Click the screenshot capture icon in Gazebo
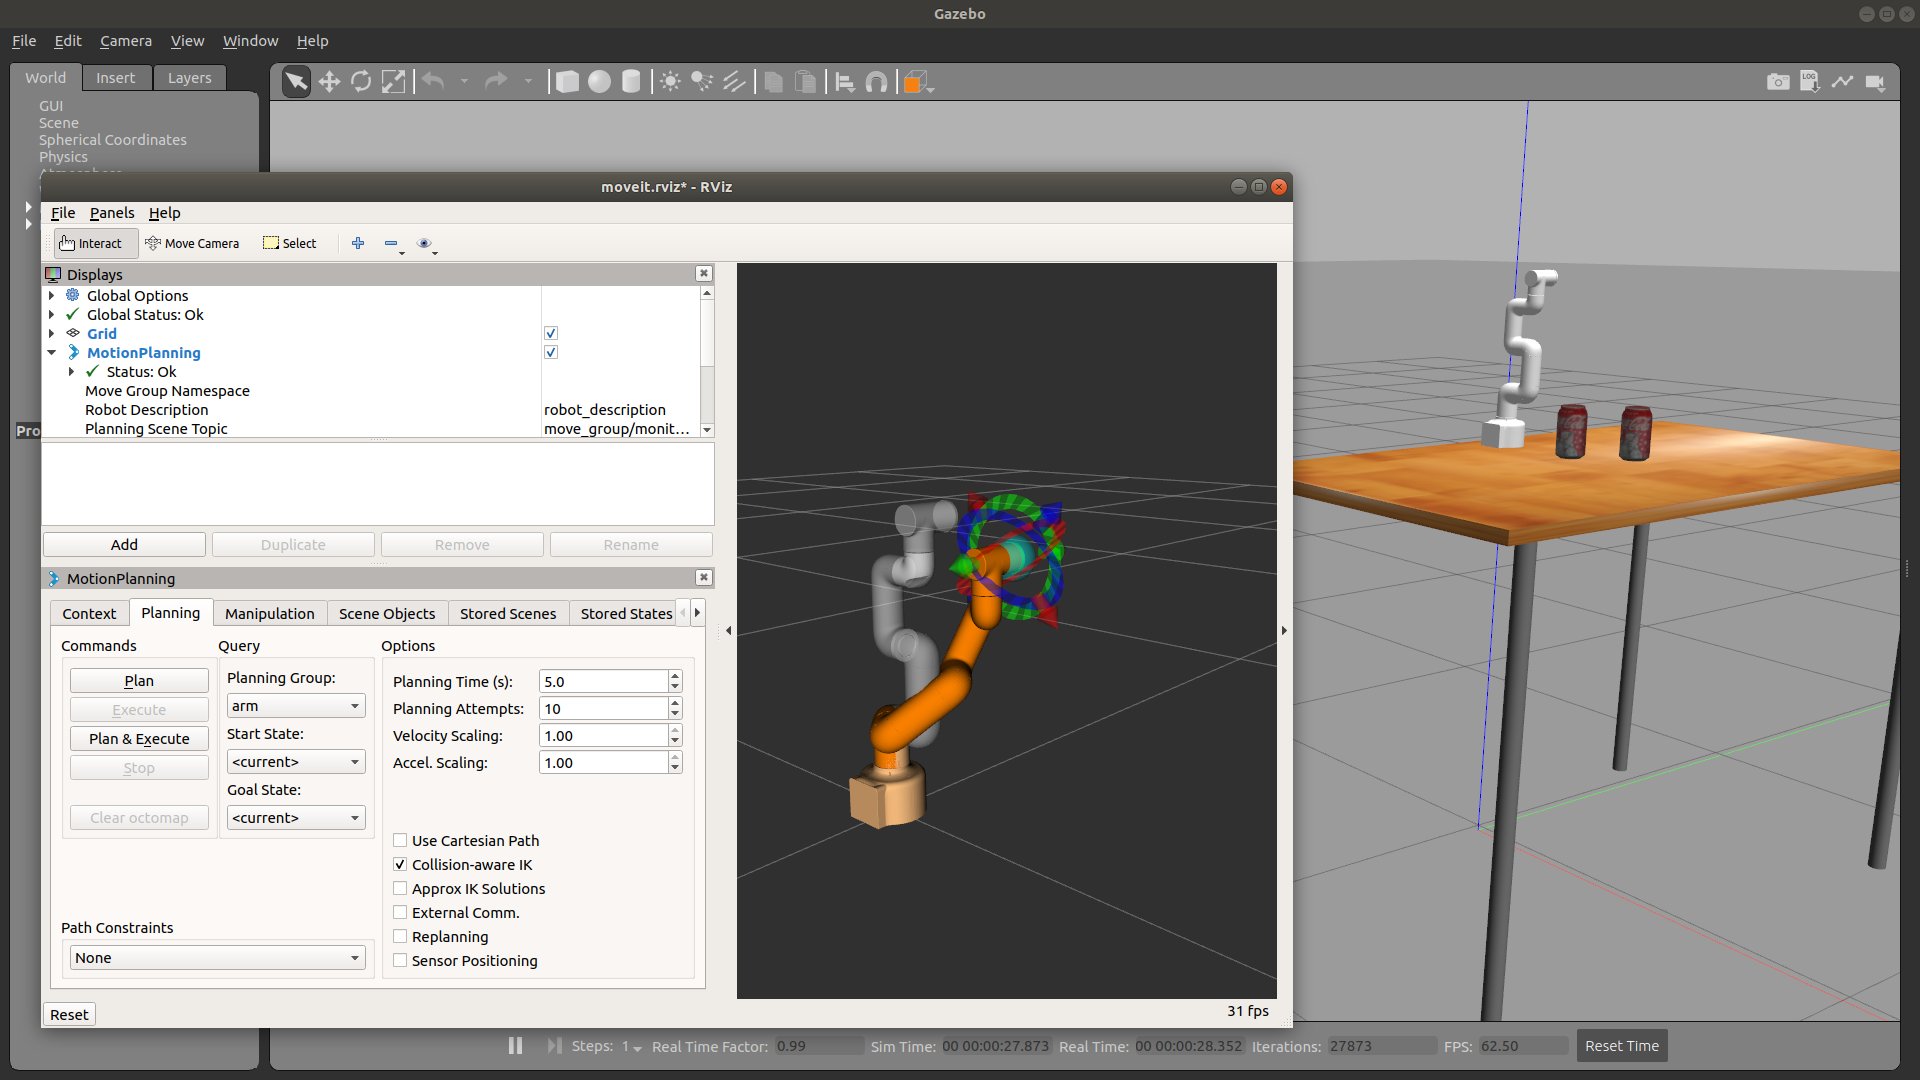 (x=1778, y=82)
